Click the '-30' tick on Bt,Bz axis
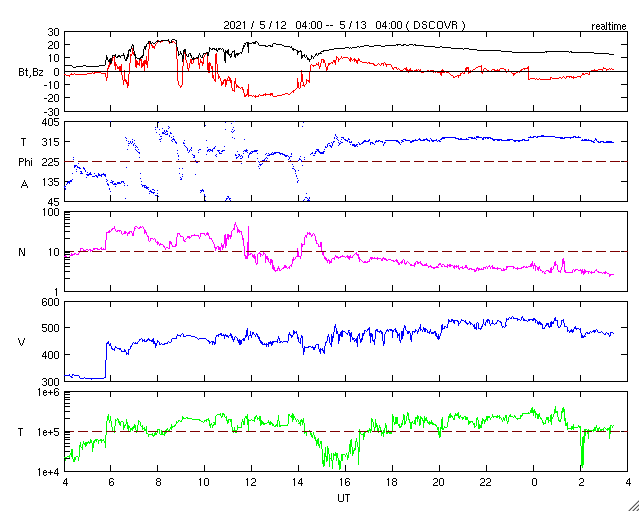640x512 pixels. [x=52, y=111]
